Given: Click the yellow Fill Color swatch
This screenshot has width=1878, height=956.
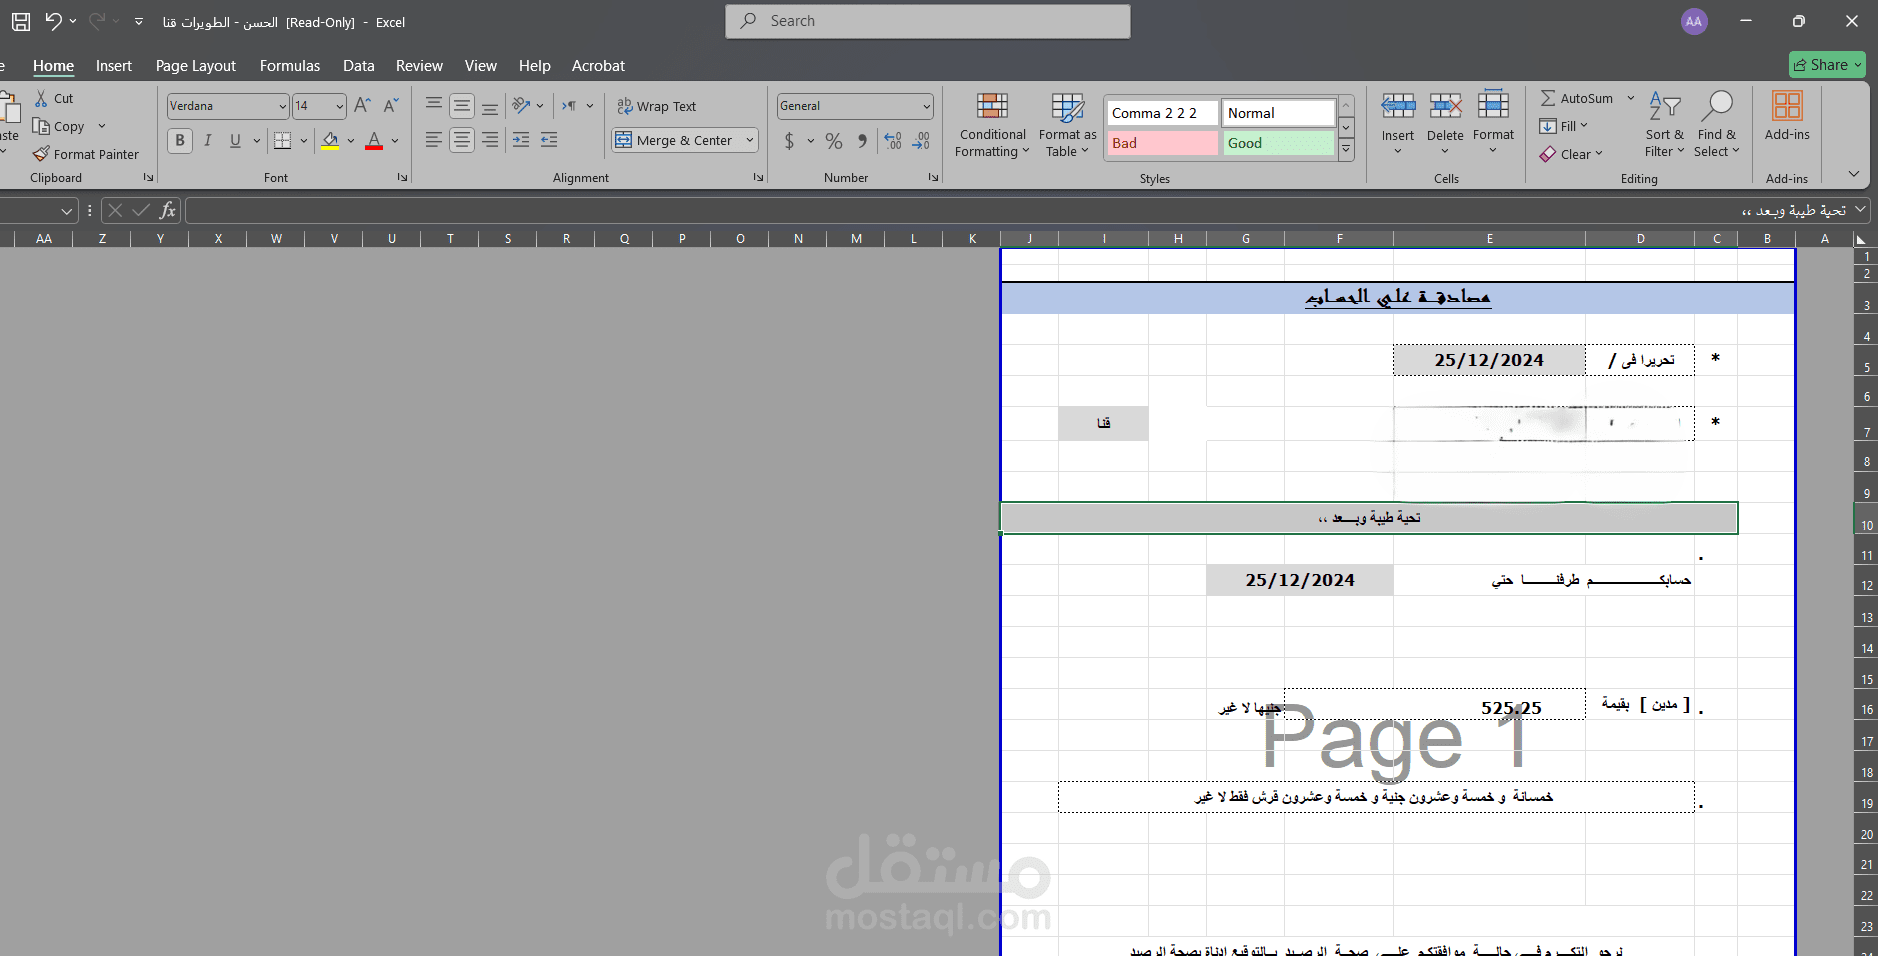Looking at the screenshot, I should [330, 141].
